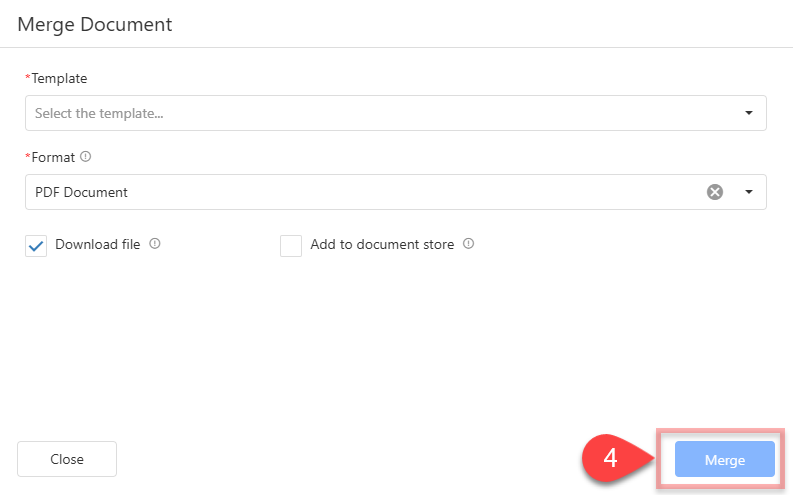Clear the PDF Document format selection
The width and height of the screenshot is (793, 495).
[x=715, y=192]
